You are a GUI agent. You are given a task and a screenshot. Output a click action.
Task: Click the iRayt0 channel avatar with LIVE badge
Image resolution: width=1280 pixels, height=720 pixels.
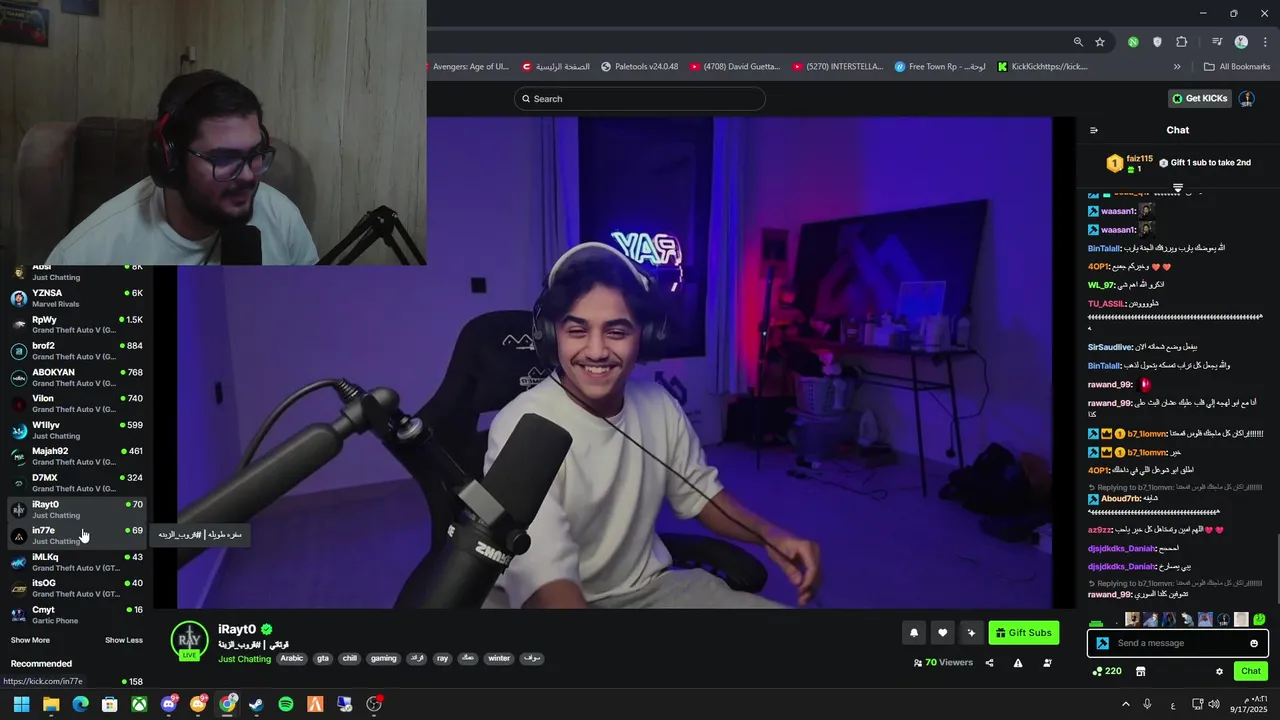click(189, 641)
